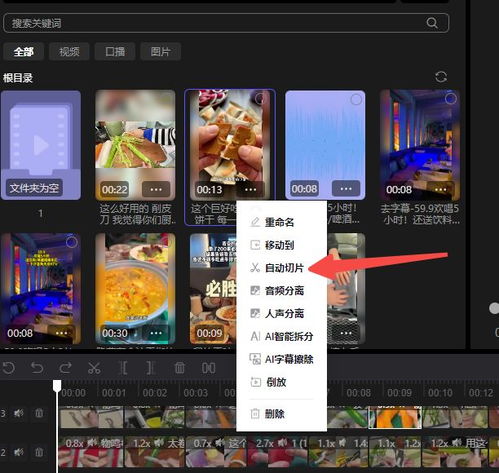The image size is (499, 473).
Task: Switch to the 视频 filter tab
Action: click(69, 52)
